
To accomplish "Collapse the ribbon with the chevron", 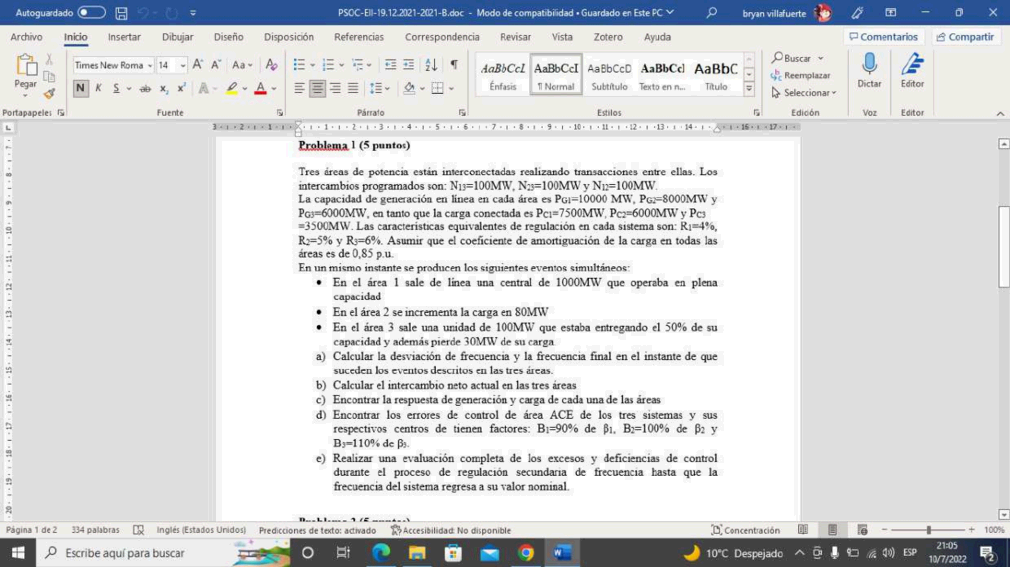I will 1000,113.
